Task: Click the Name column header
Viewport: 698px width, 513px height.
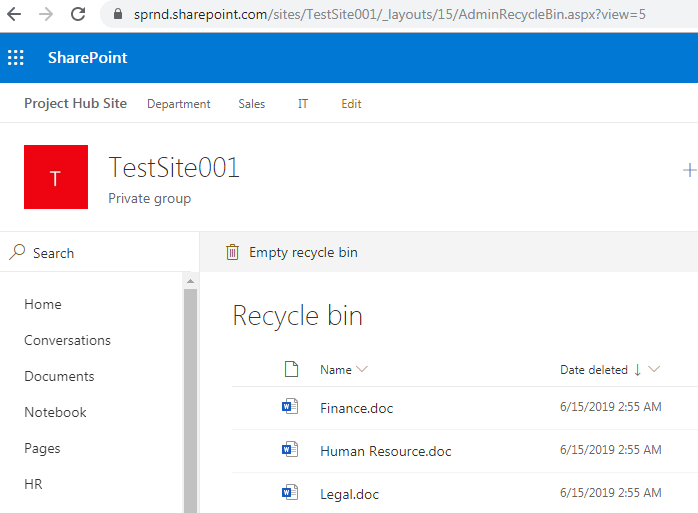Action: click(x=336, y=370)
